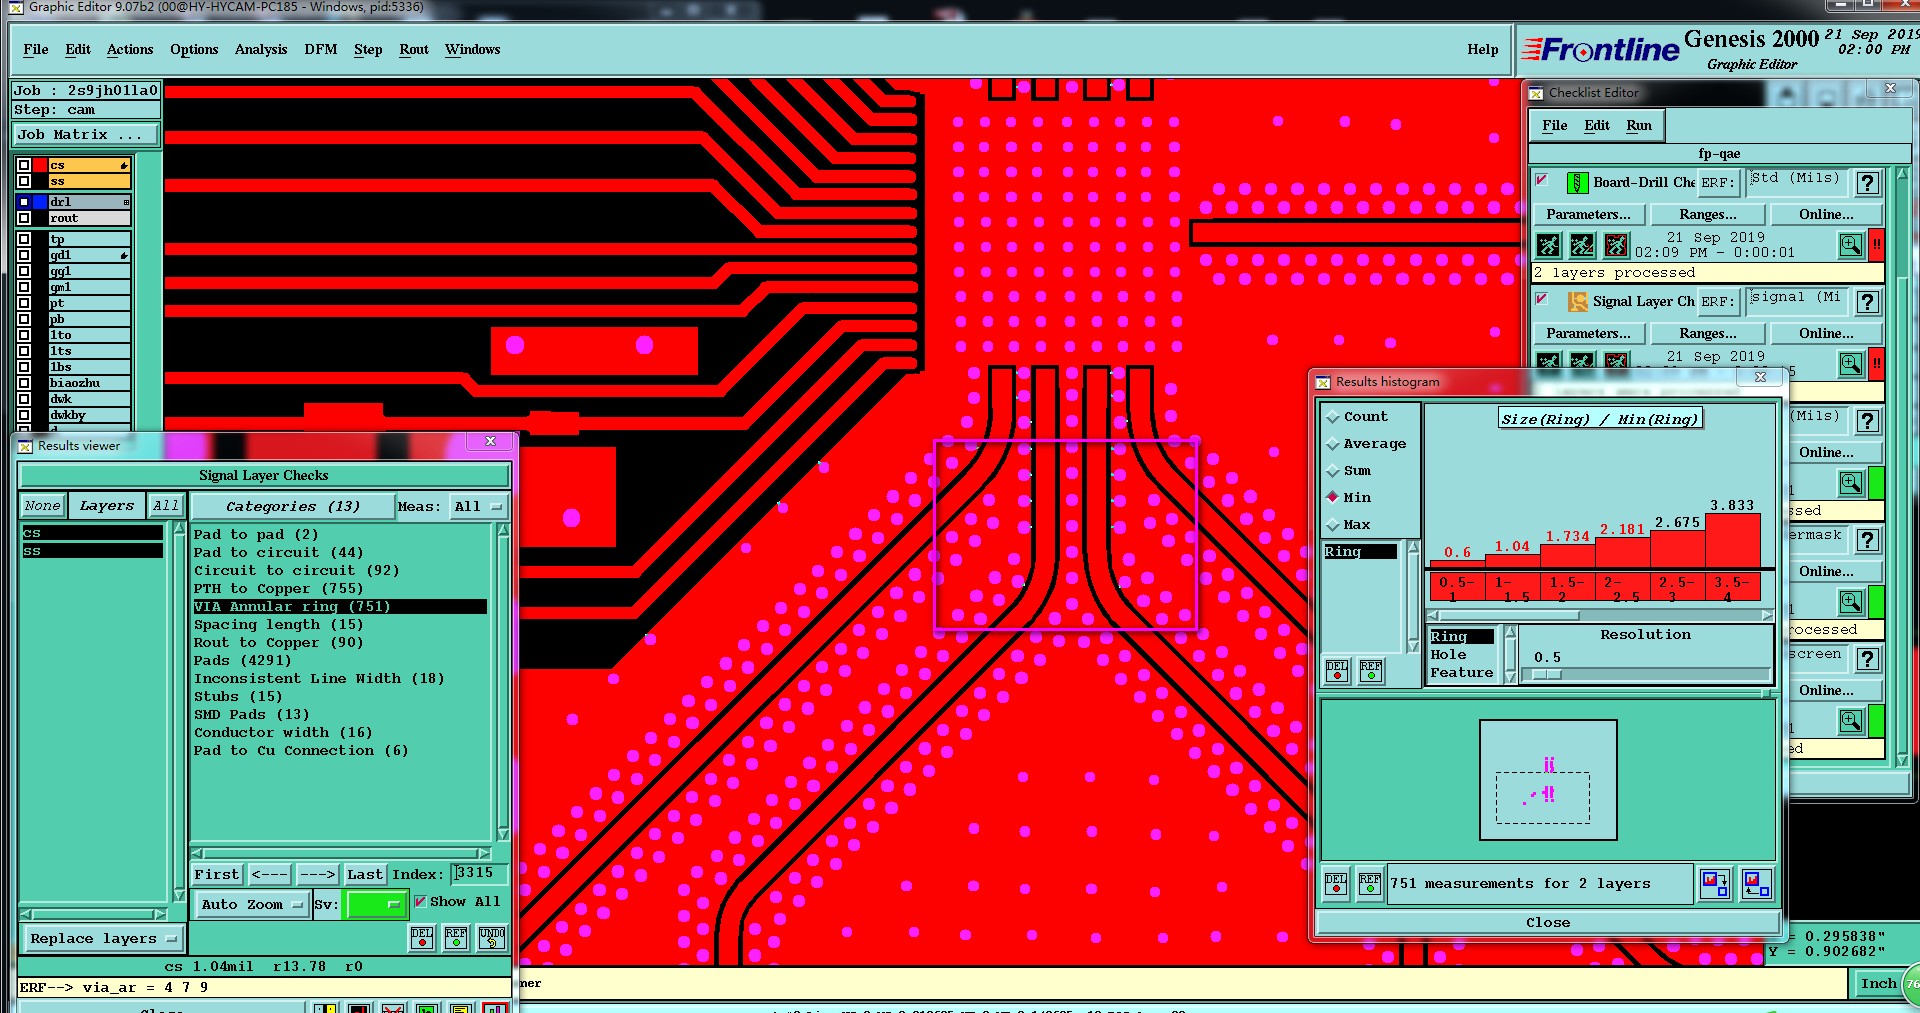This screenshot has width=1920, height=1013.
Task: Click second run icon in Board-Drill Checks row
Action: (1582, 244)
